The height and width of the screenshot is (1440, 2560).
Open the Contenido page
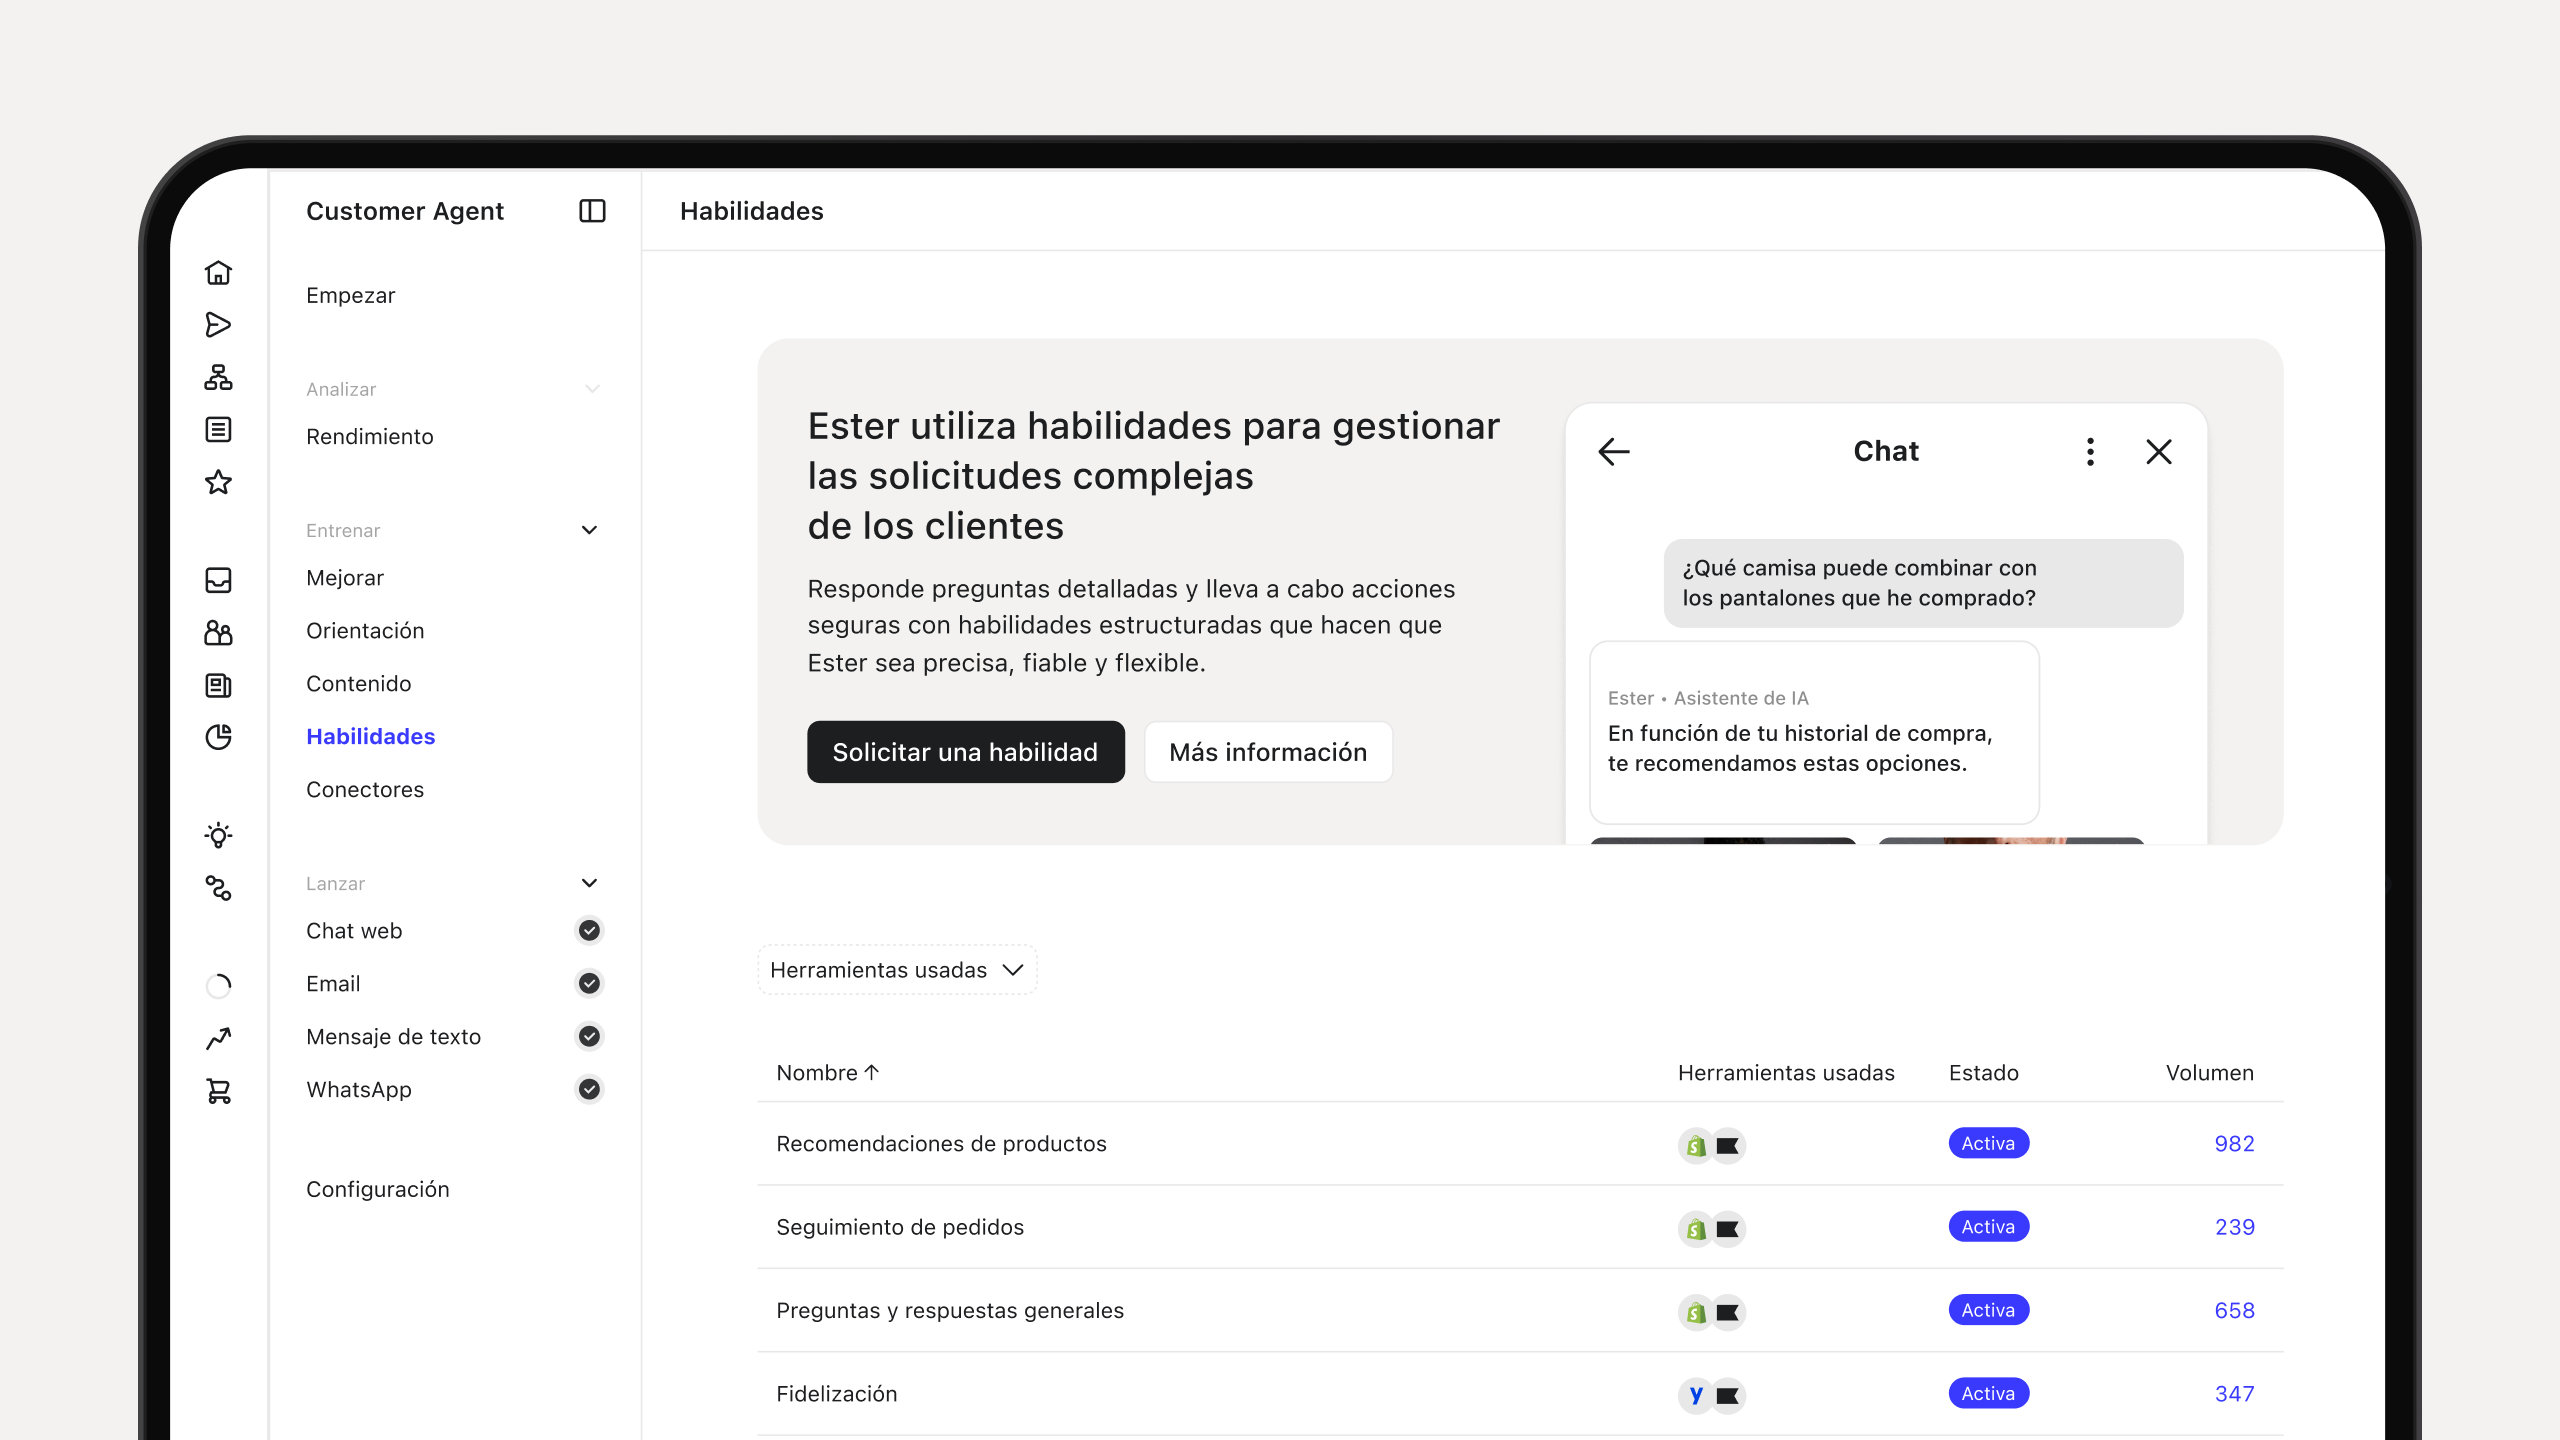pos(359,684)
